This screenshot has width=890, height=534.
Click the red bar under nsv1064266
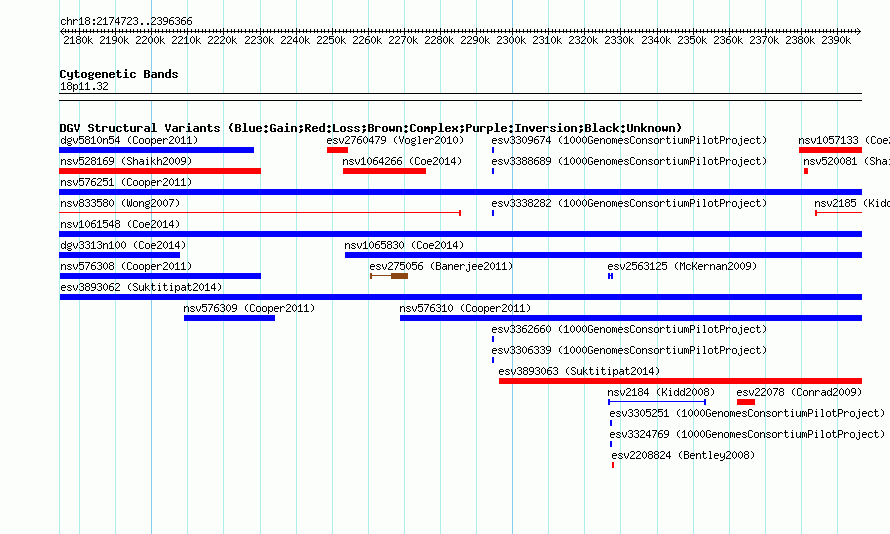(x=384, y=171)
